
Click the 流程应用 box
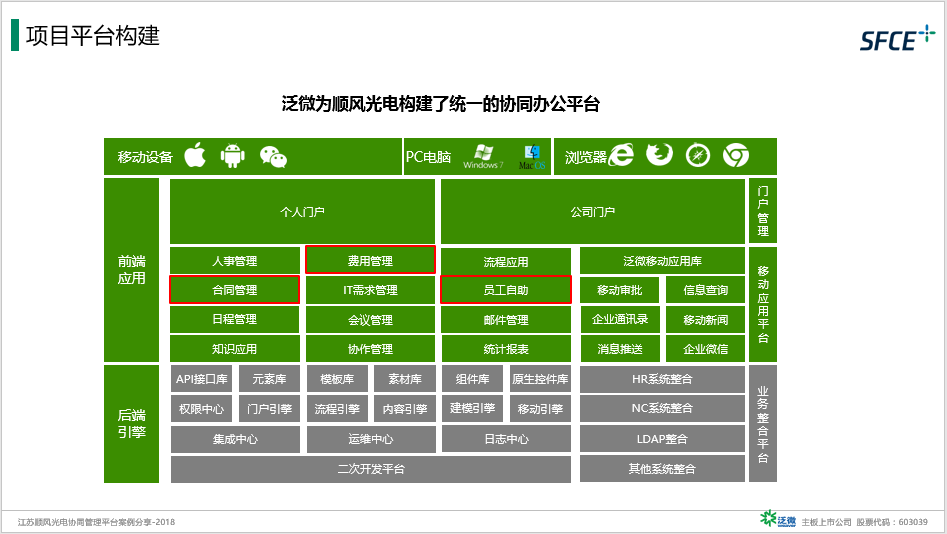pyautogui.click(x=506, y=261)
